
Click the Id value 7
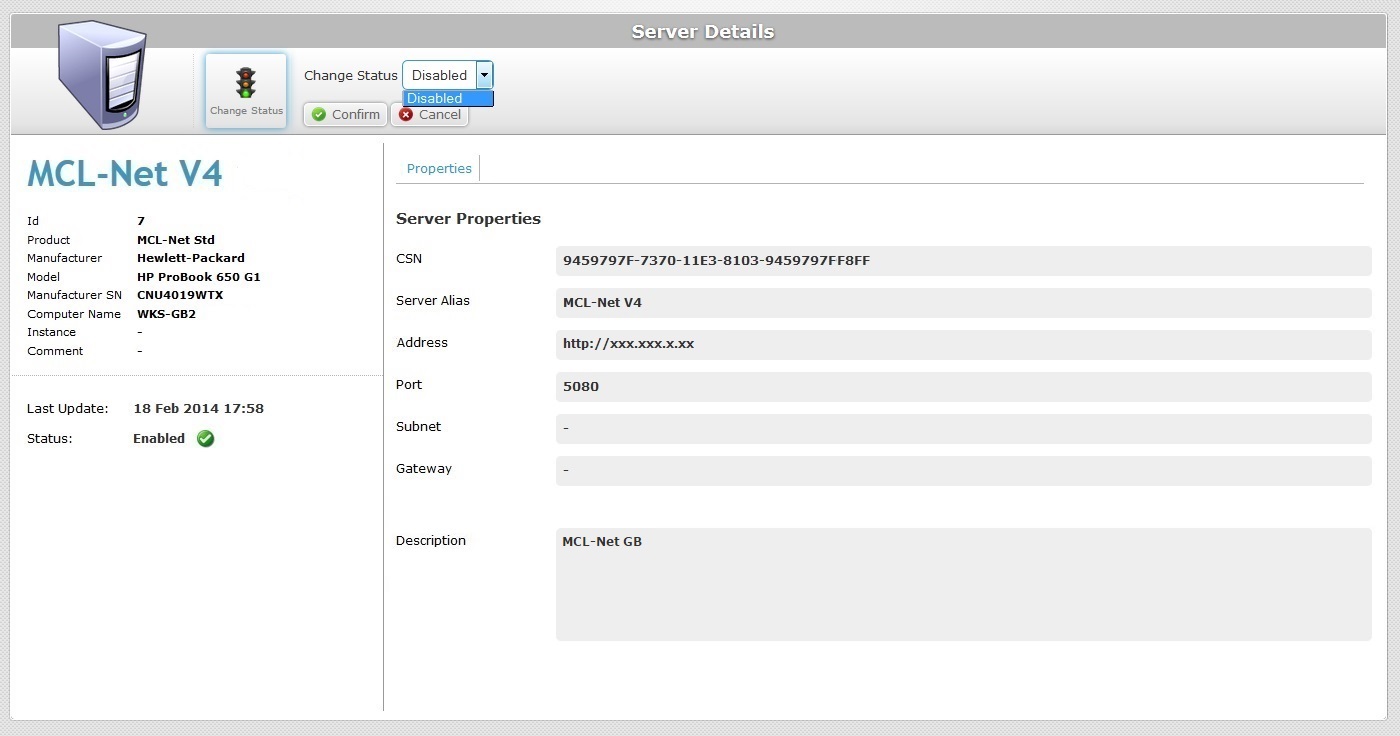pos(141,221)
